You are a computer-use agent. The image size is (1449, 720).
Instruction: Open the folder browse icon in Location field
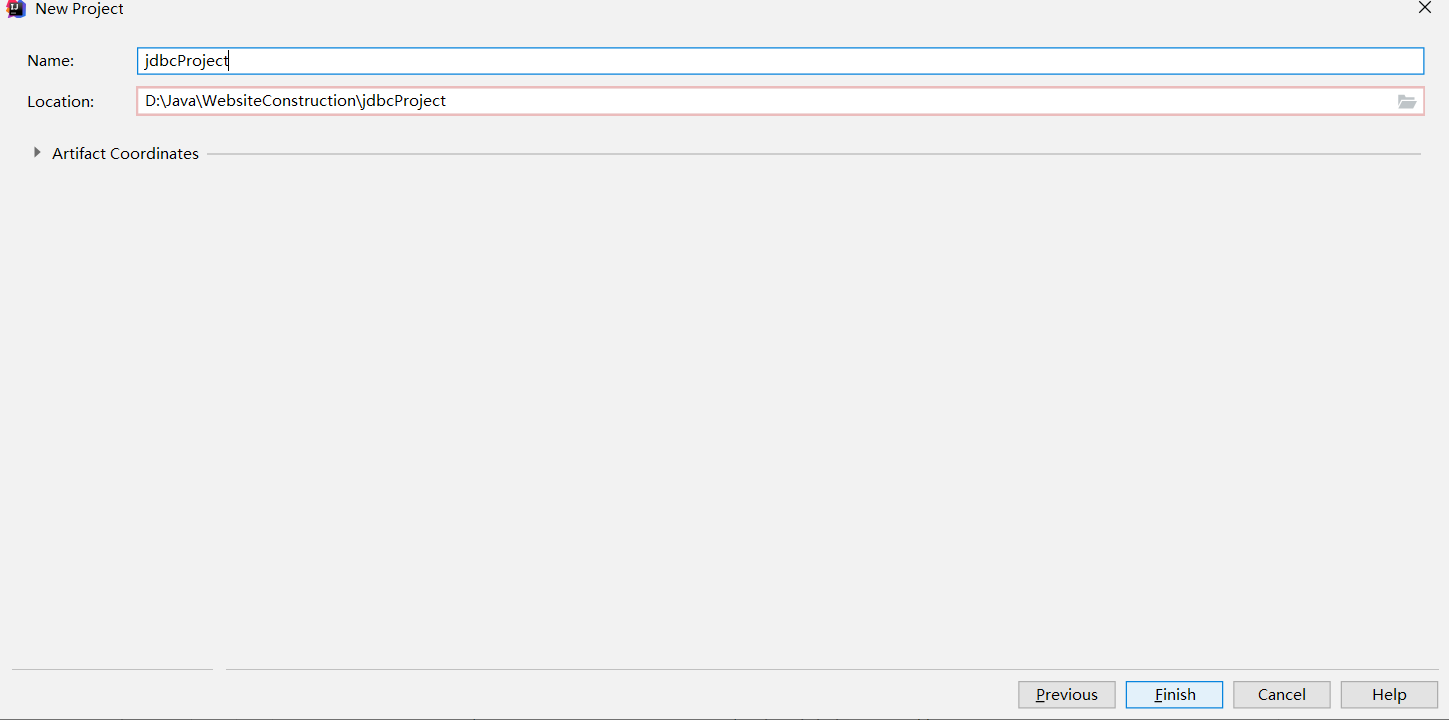[1407, 101]
